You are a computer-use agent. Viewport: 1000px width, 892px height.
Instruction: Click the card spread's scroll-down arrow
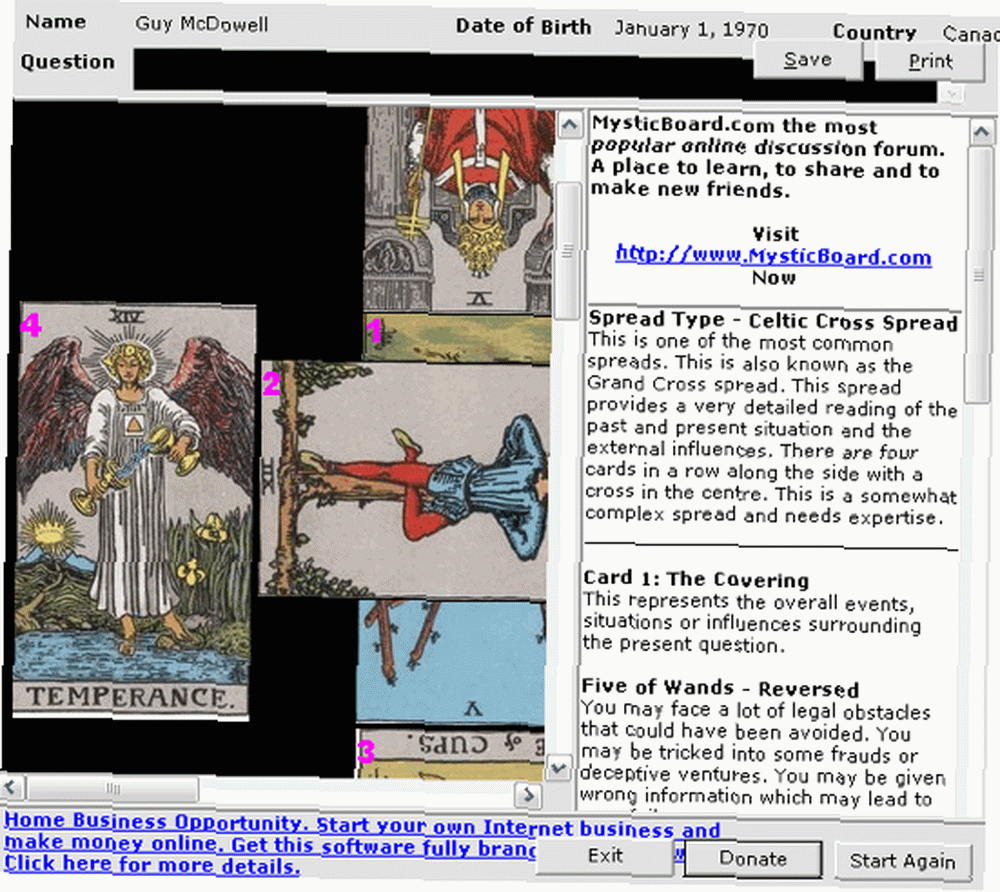click(558, 768)
